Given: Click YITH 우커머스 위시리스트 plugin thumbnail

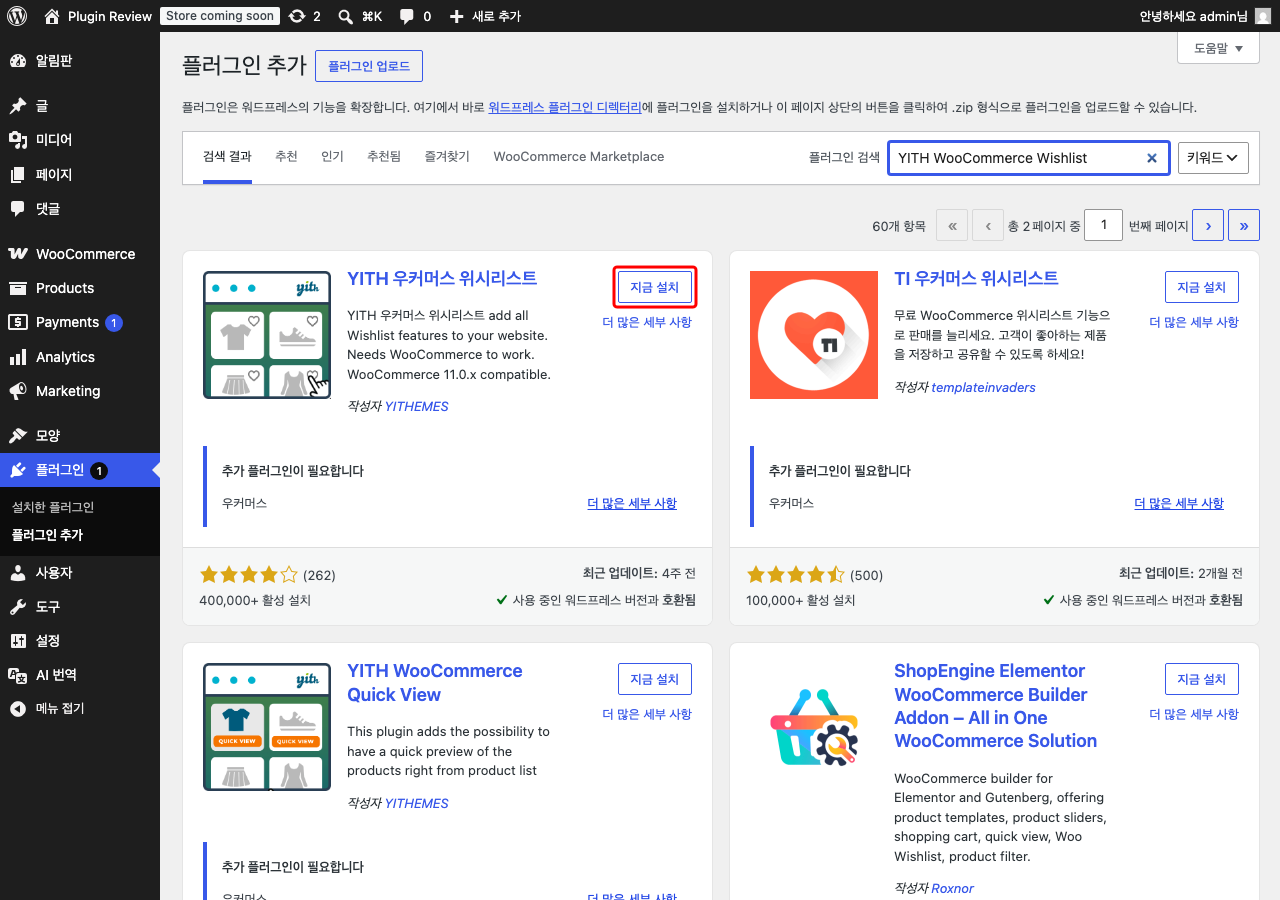Looking at the screenshot, I should (x=267, y=335).
